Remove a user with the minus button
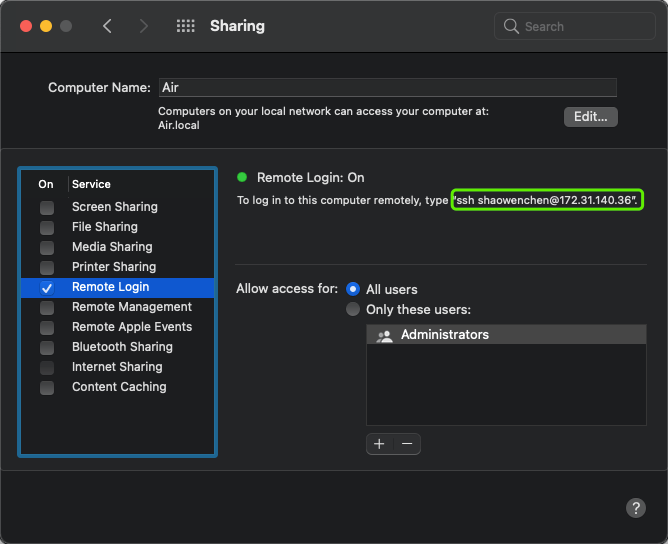The image size is (668, 544). pyautogui.click(x=407, y=444)
